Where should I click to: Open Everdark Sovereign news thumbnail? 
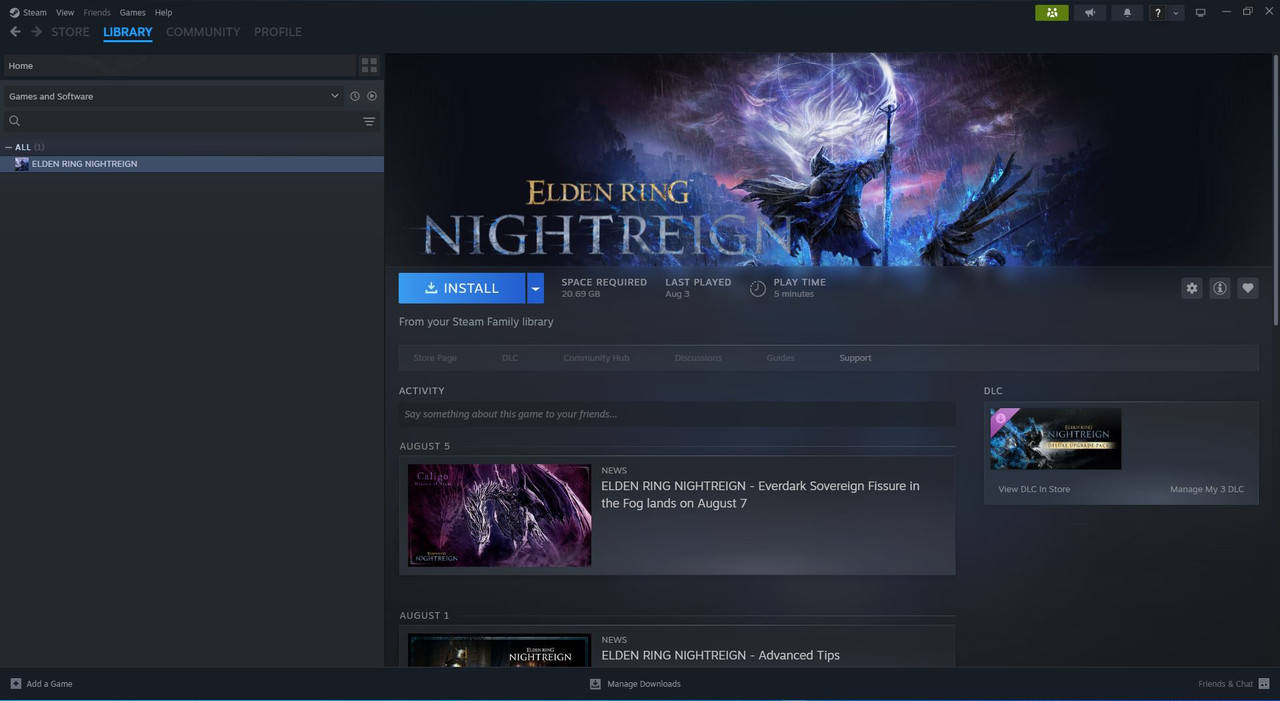[x=499, y=515]
